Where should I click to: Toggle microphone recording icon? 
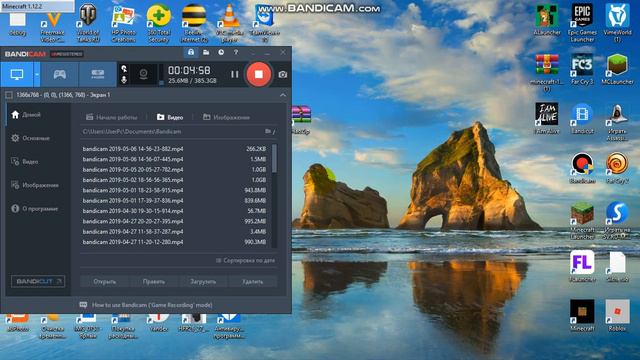[124, 80]
